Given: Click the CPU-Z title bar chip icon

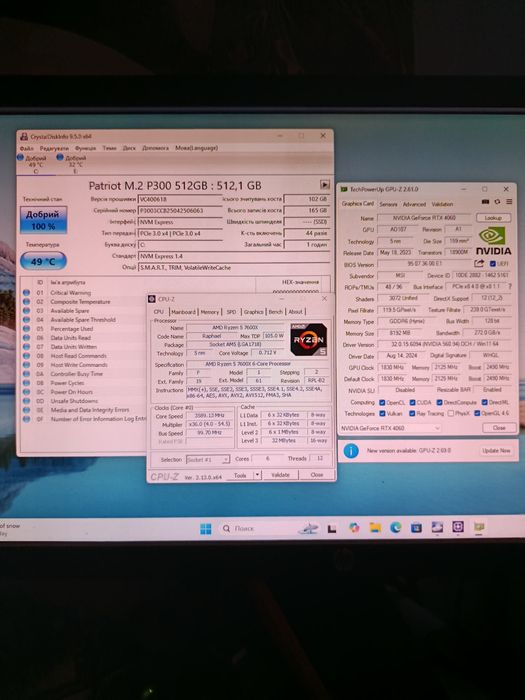Looking at the screenshot, I should pyautogui.click(x=152, y=299).
